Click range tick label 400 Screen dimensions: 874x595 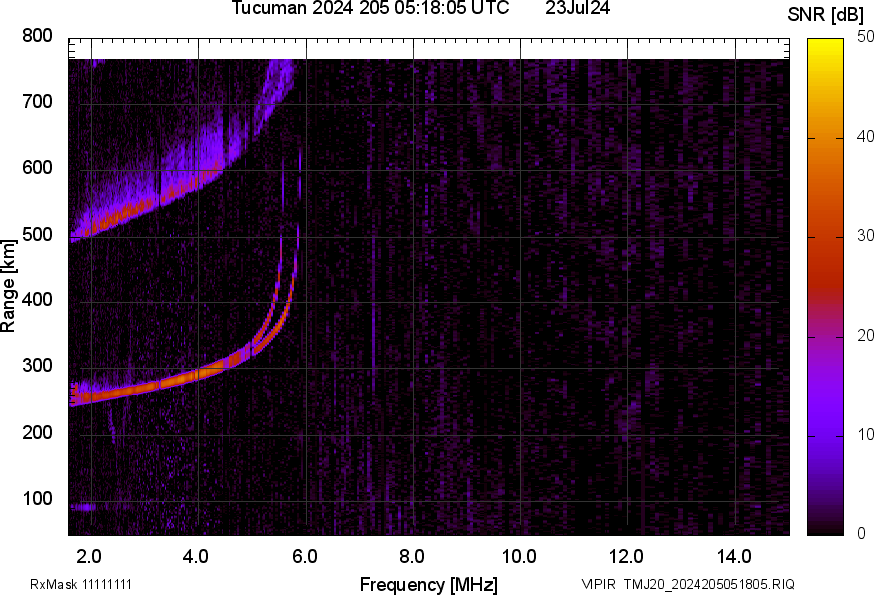[x=37, y=300]
